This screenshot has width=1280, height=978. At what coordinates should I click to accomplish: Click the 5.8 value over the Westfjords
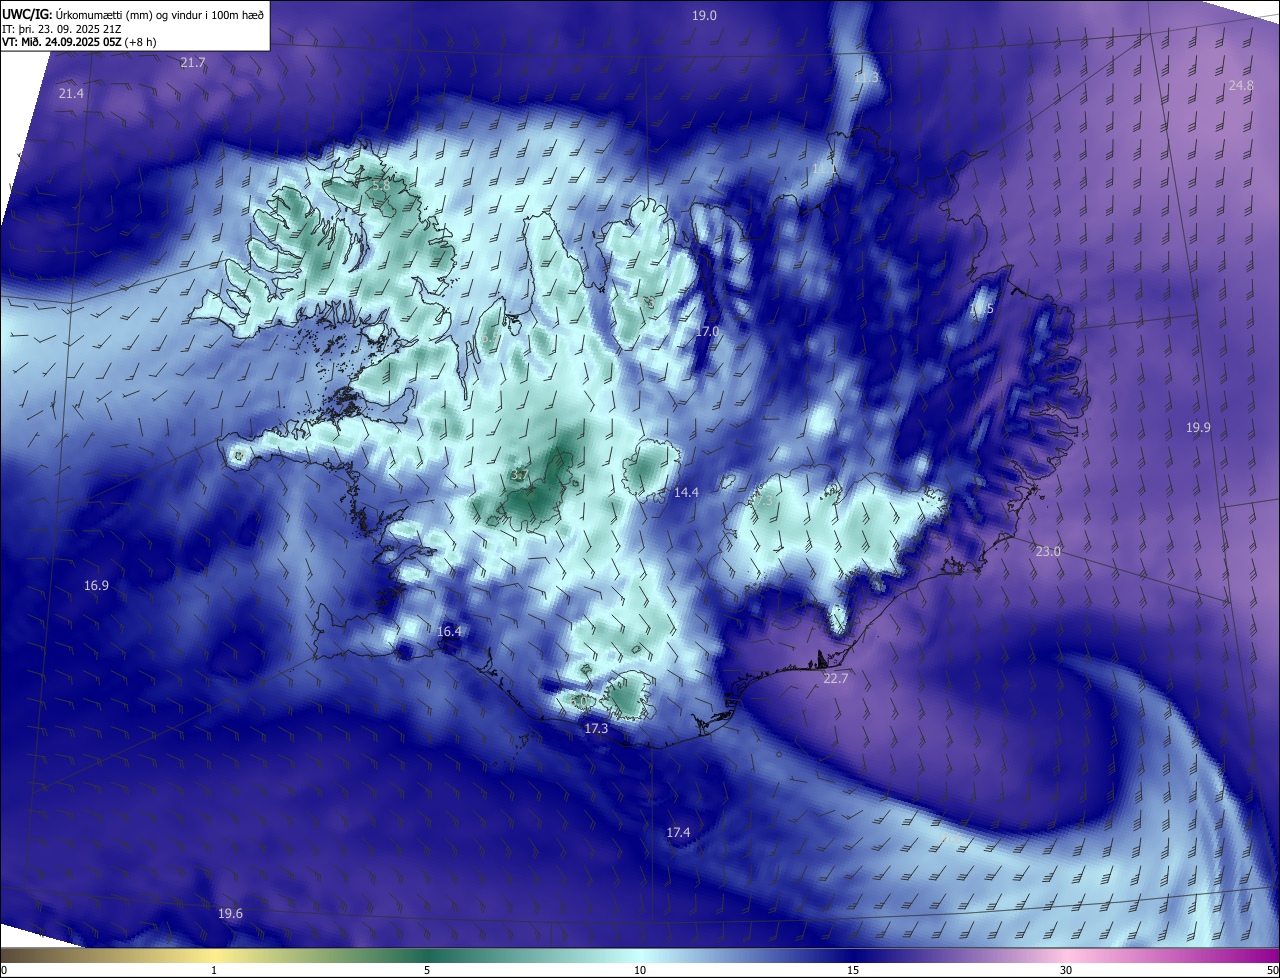(x=381, y=186)
